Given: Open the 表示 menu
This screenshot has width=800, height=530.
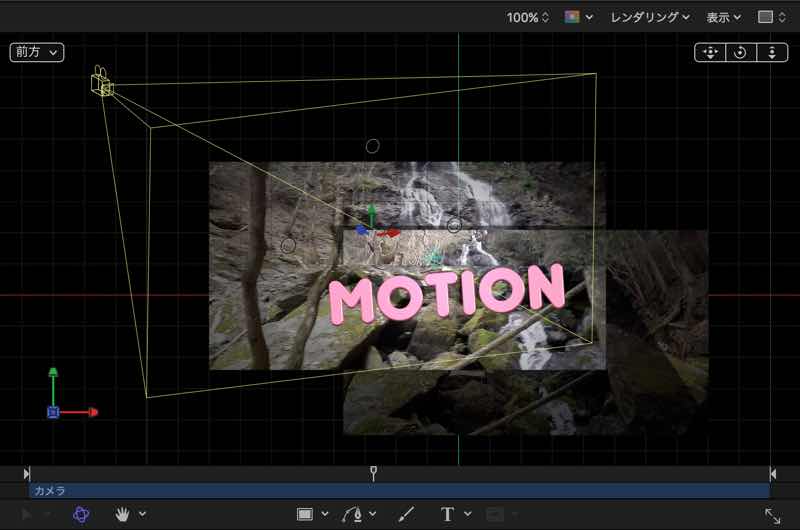Looking at the screenshot, I should (x=724, y=17).
